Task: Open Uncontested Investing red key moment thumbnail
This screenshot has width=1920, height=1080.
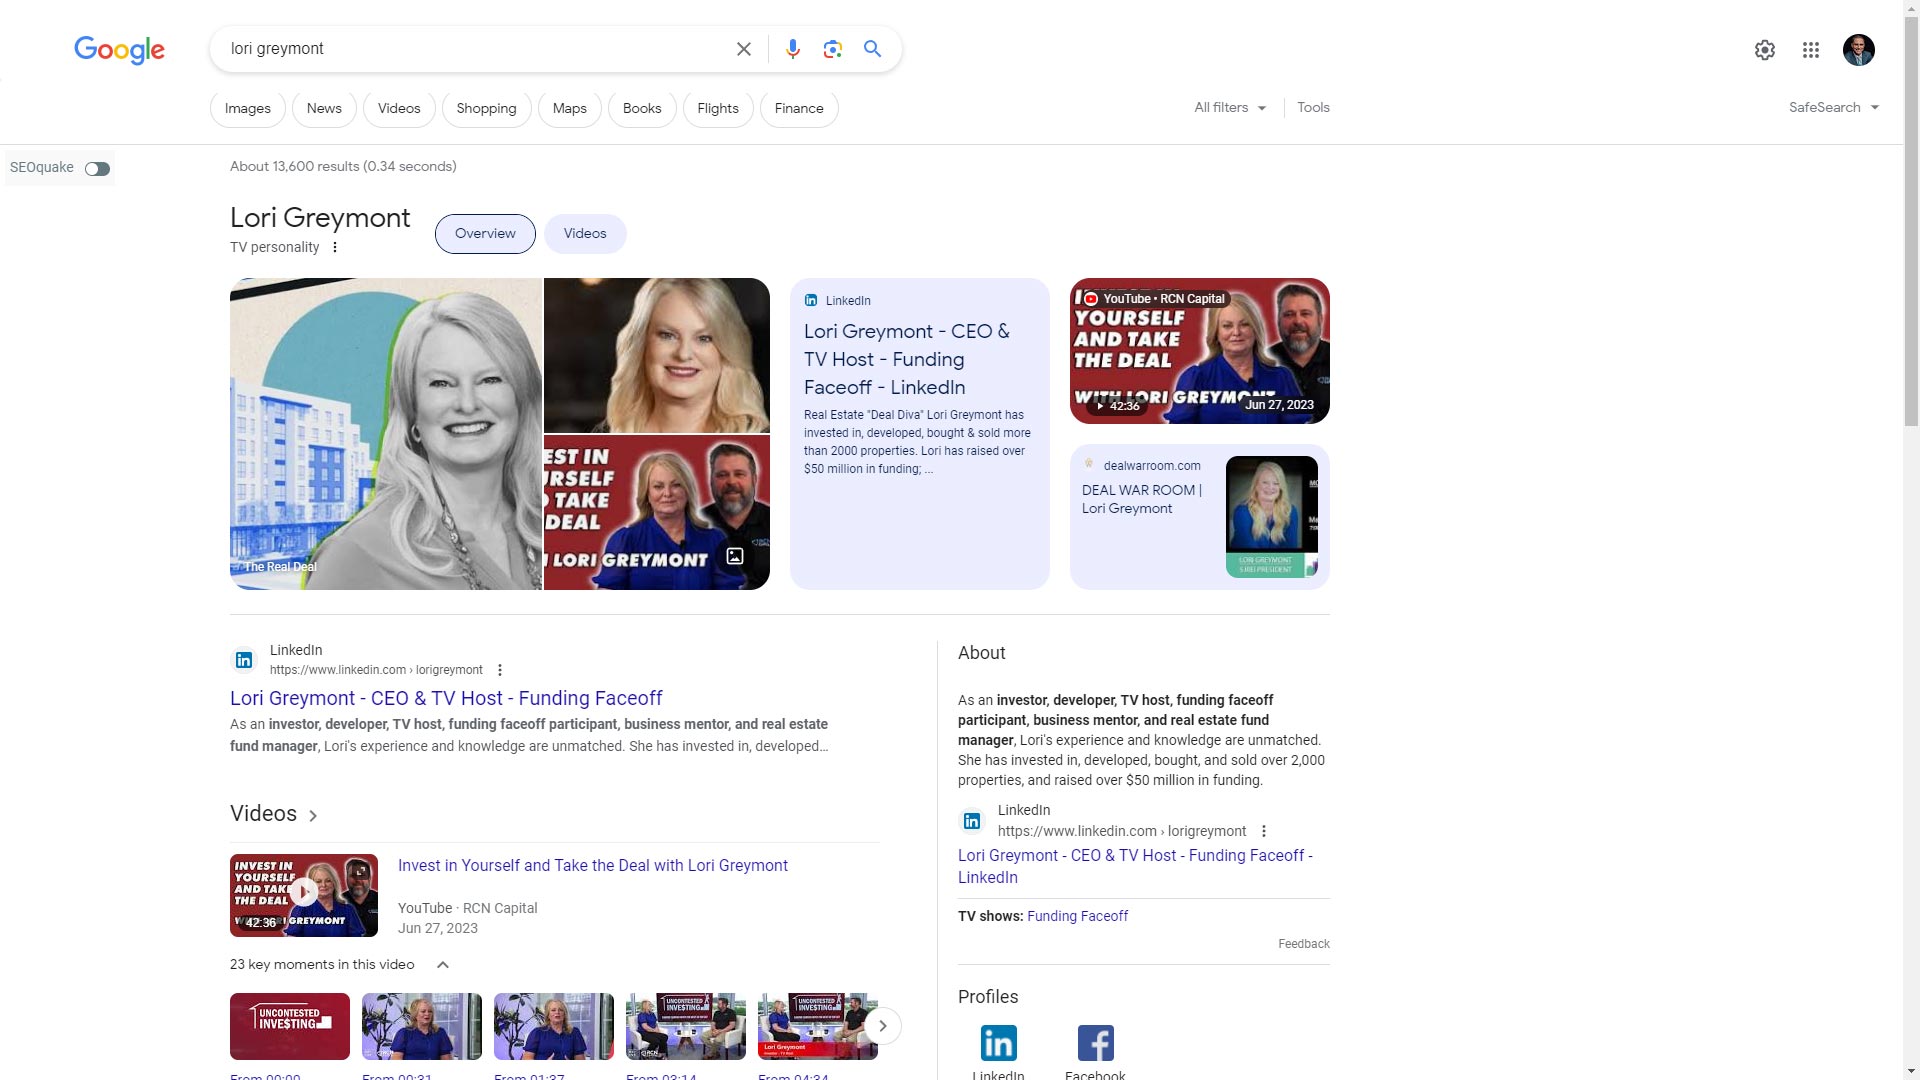Action: click(290, 1026)
